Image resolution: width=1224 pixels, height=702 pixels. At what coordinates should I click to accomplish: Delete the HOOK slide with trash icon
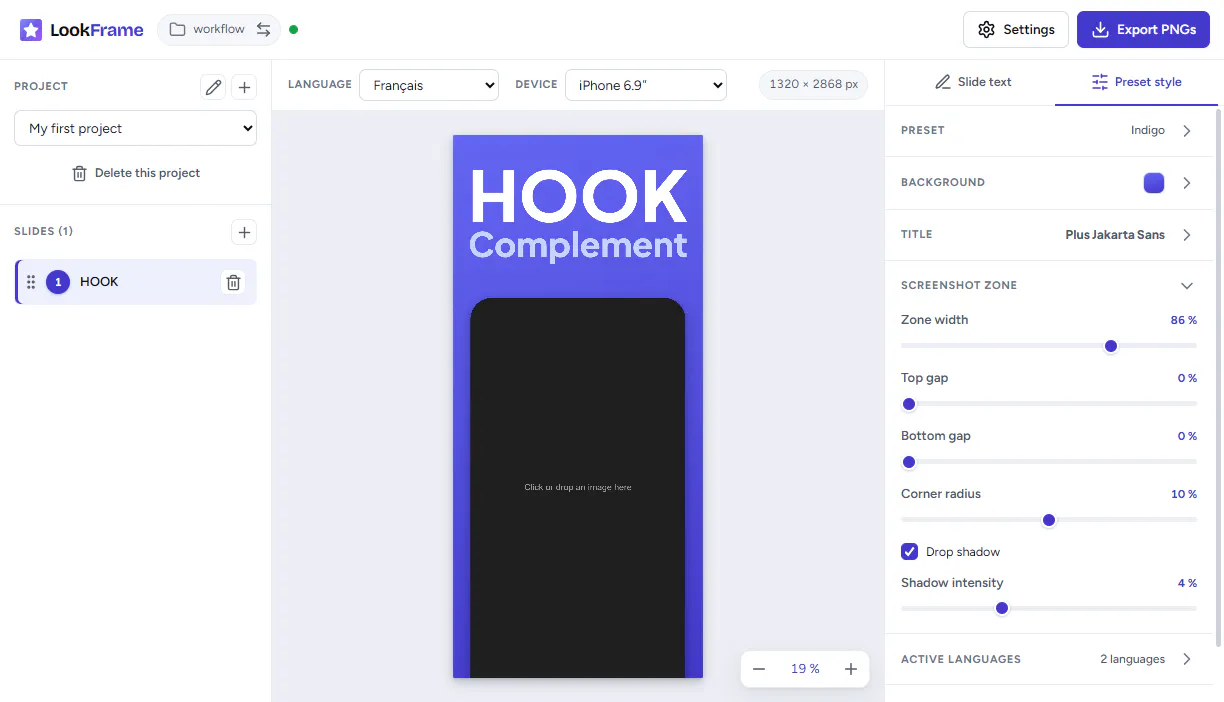coord(233,282)
